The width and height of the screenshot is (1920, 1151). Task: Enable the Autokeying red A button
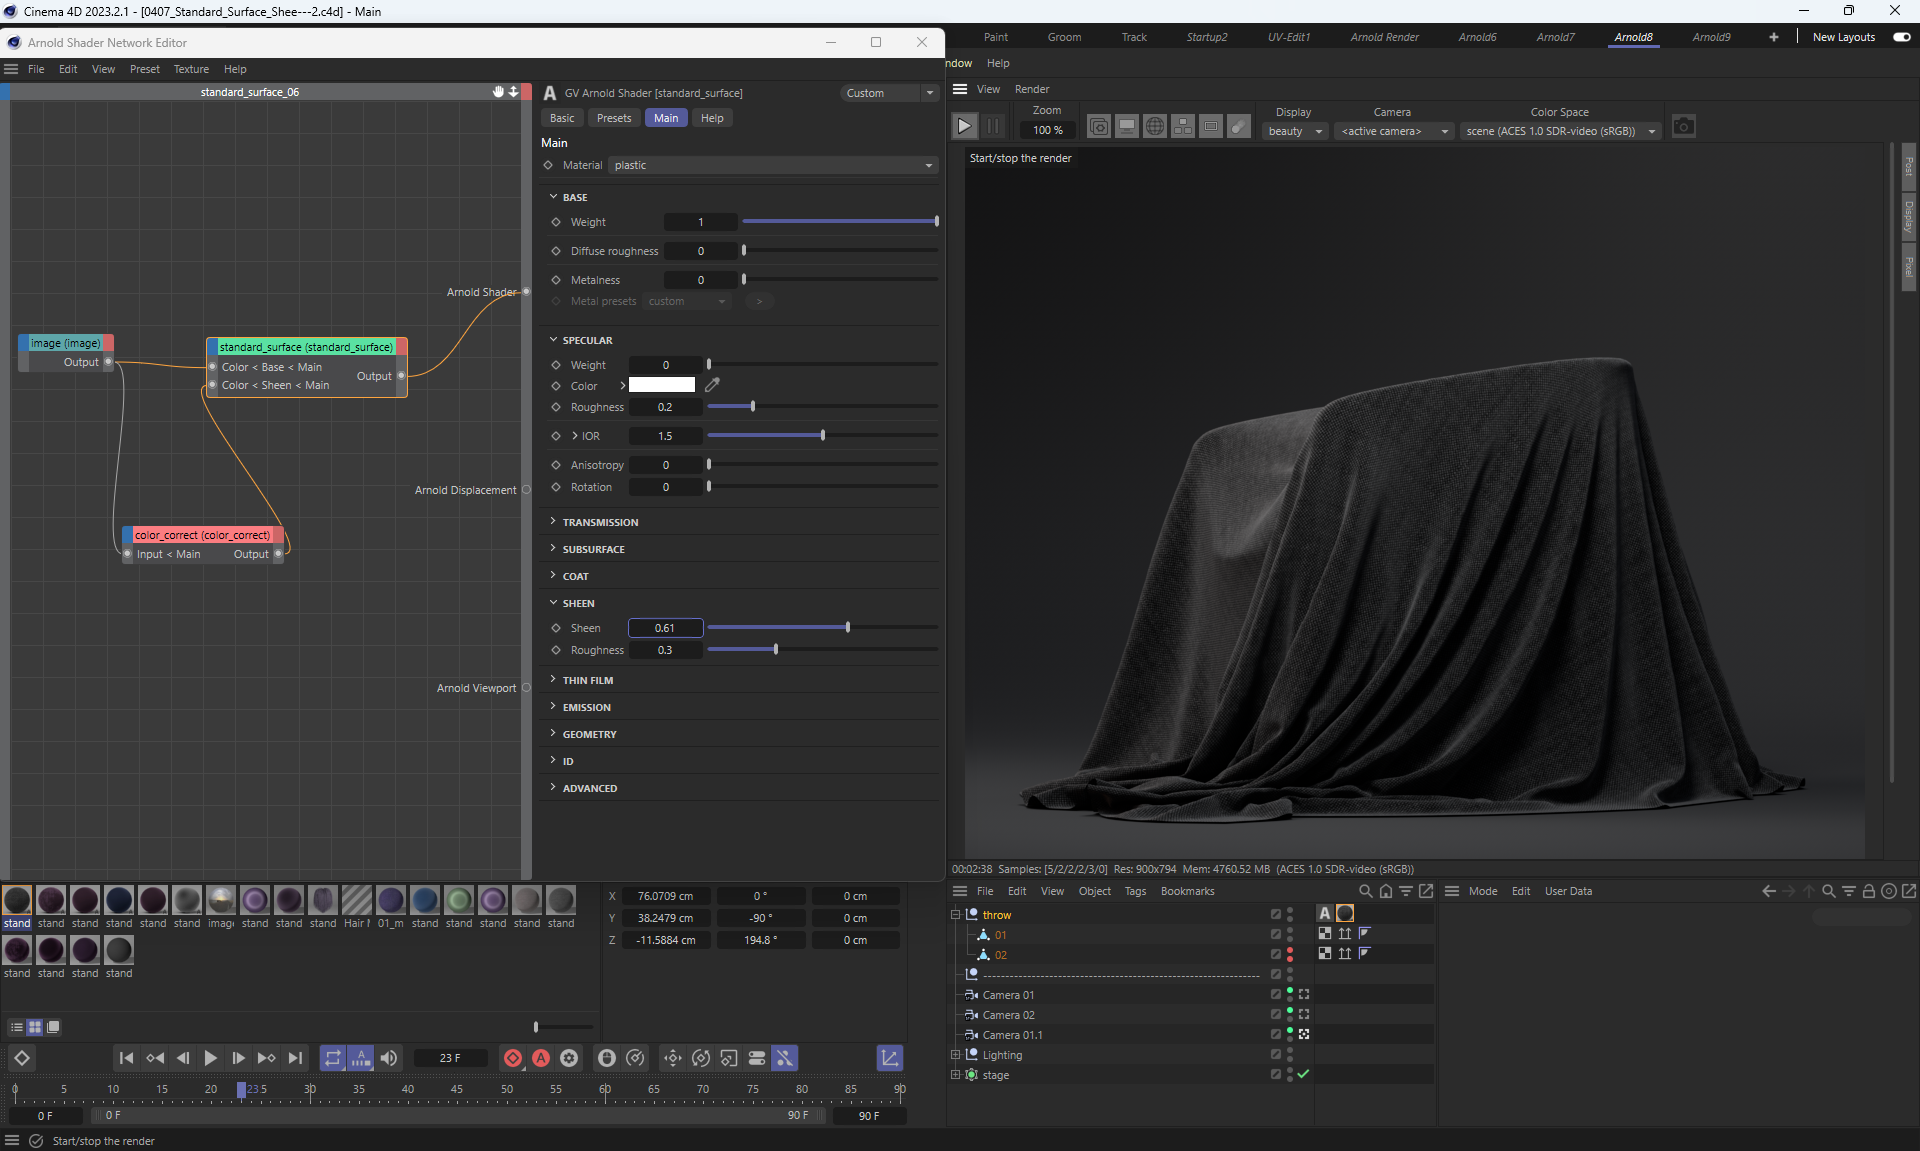541,1058
